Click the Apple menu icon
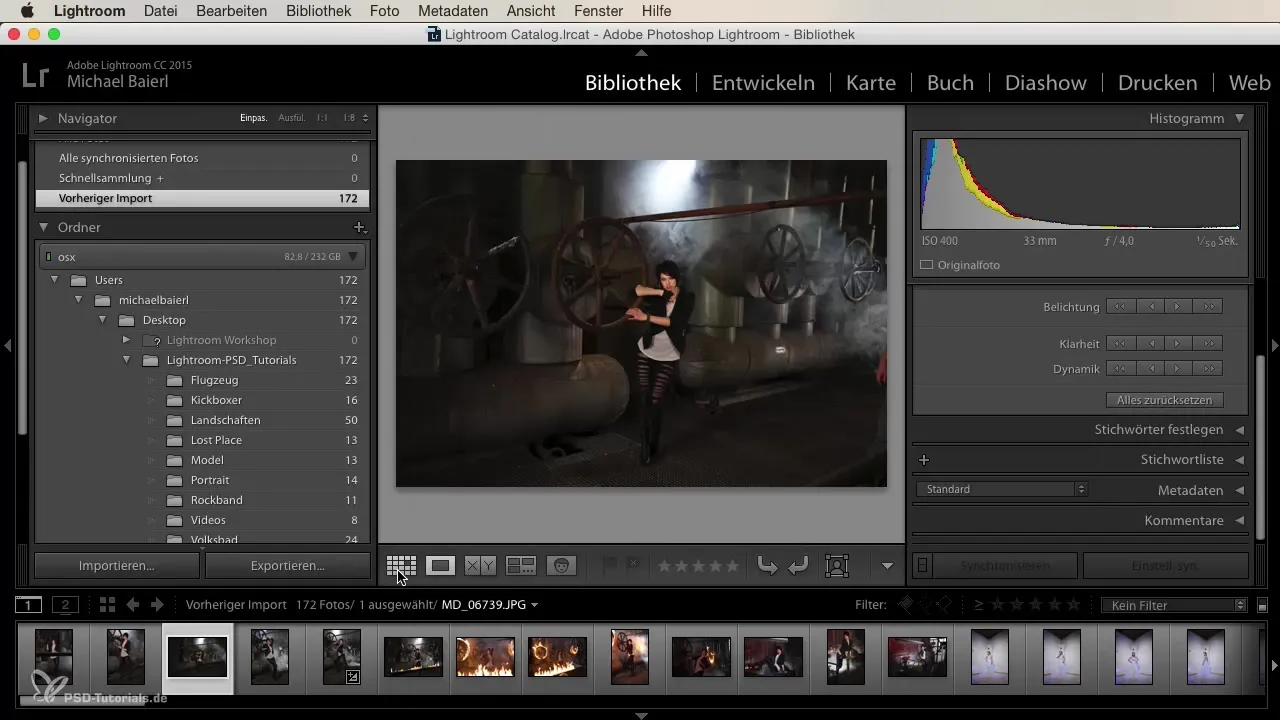Screen dimensions: 1280x720 [x=27, y=11]
